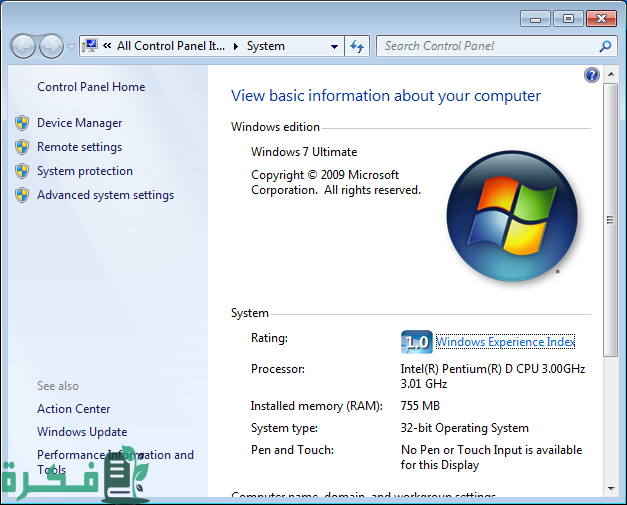Open the Windows Experience Index link

[x=505, y=342]
